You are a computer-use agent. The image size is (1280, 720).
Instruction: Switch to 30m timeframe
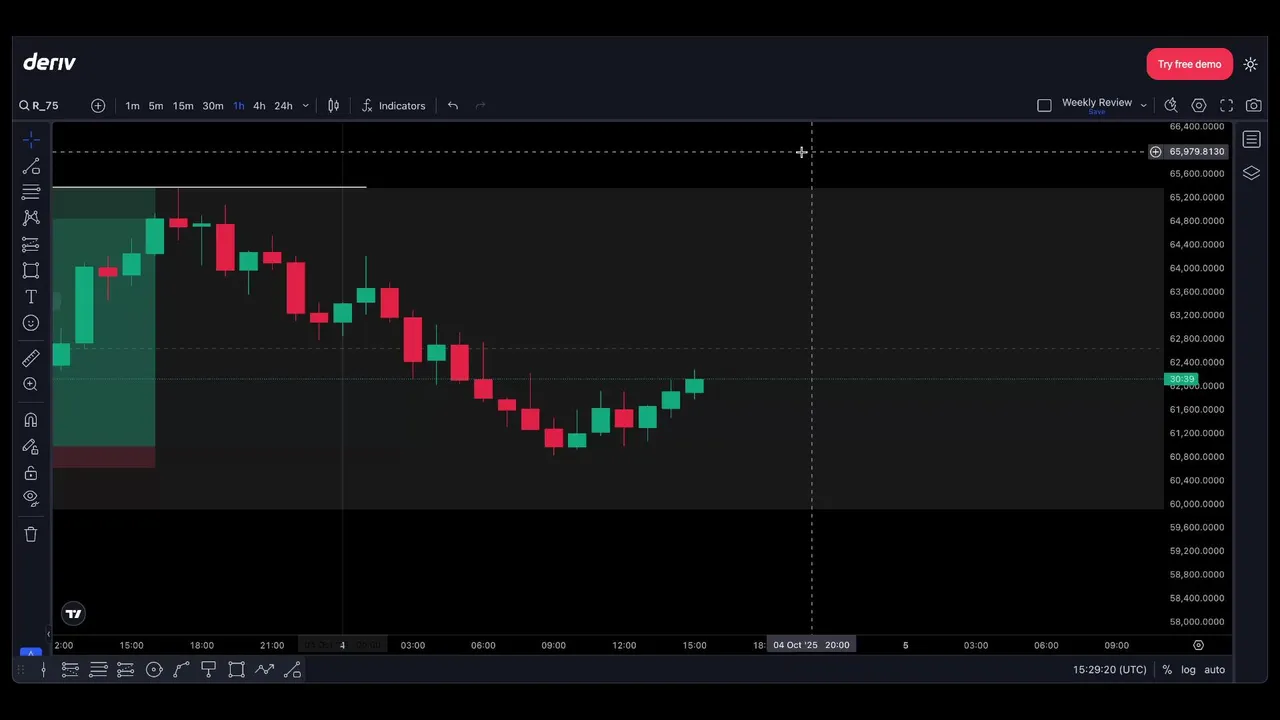[213, 106]
